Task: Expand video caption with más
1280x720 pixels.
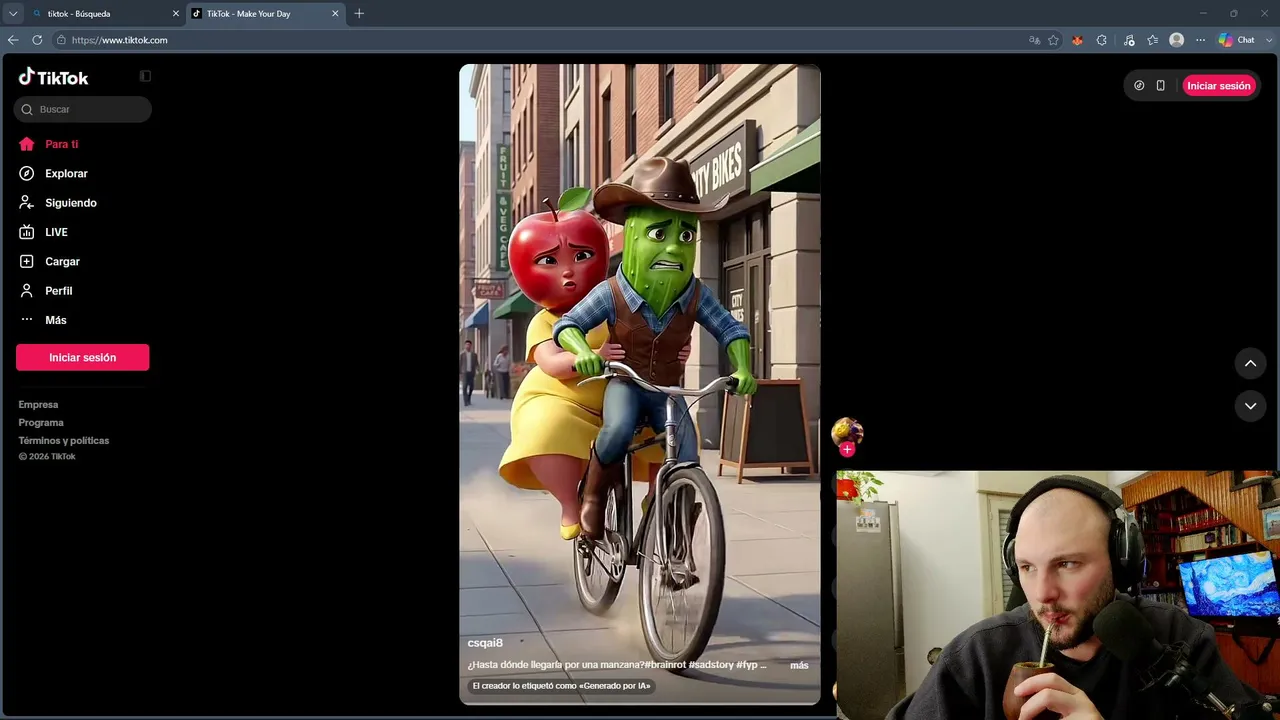Action: 799,665
